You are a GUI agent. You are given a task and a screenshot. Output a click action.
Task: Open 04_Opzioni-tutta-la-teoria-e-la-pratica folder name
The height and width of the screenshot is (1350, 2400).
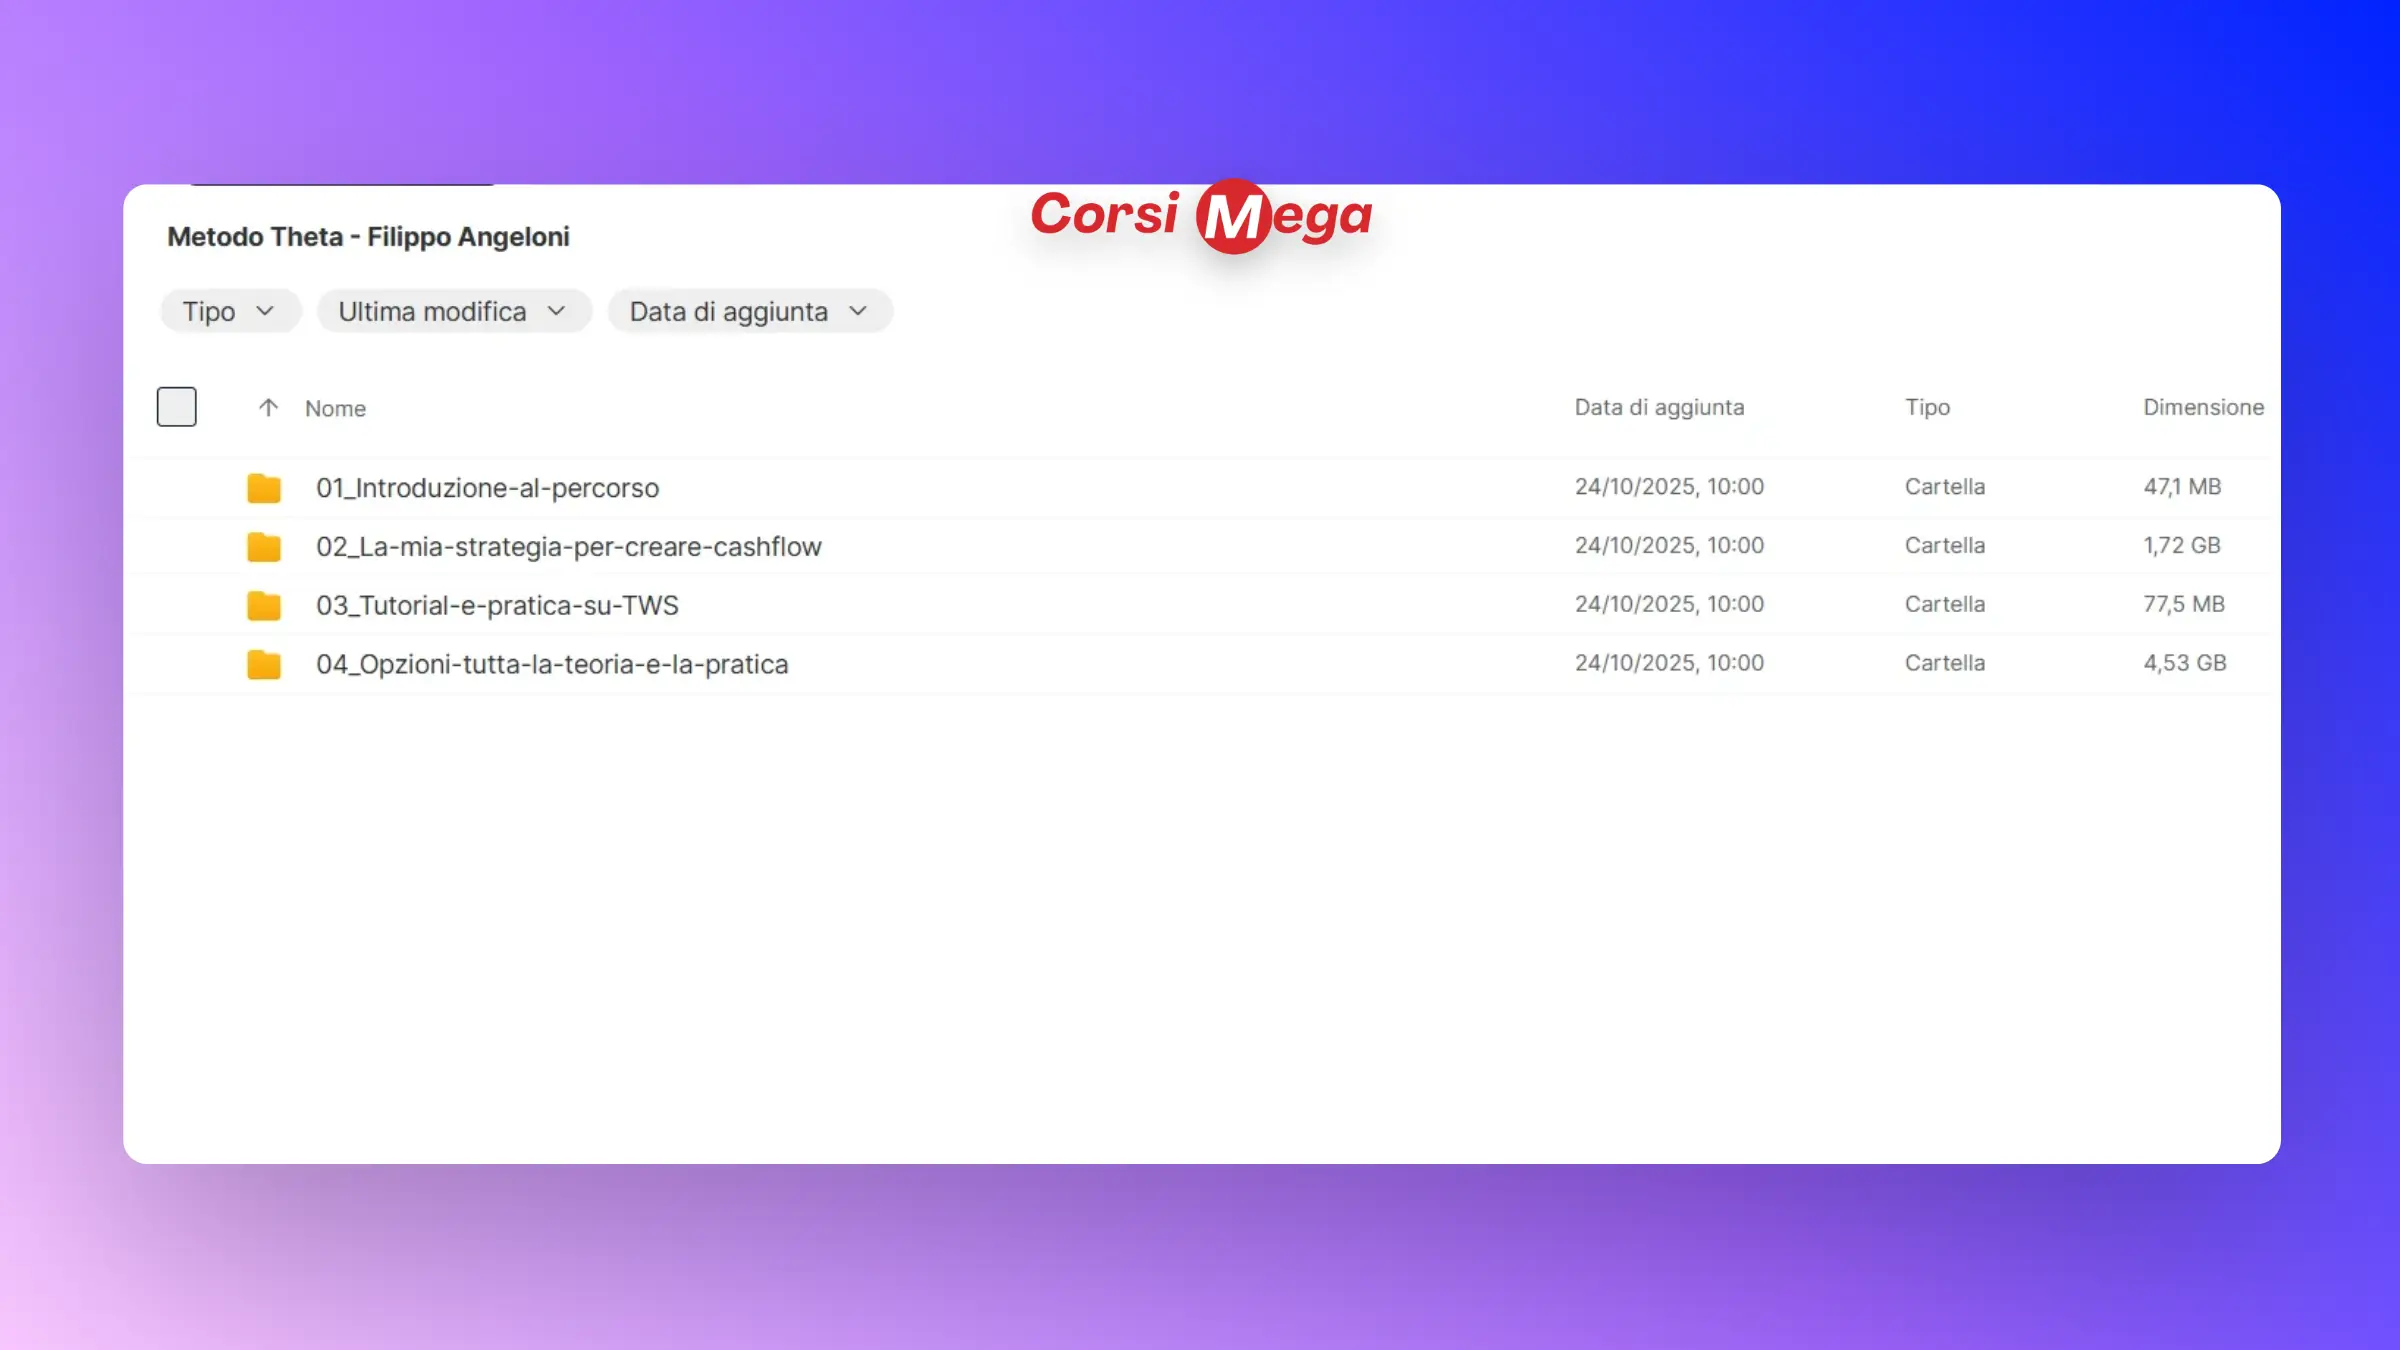552,664
